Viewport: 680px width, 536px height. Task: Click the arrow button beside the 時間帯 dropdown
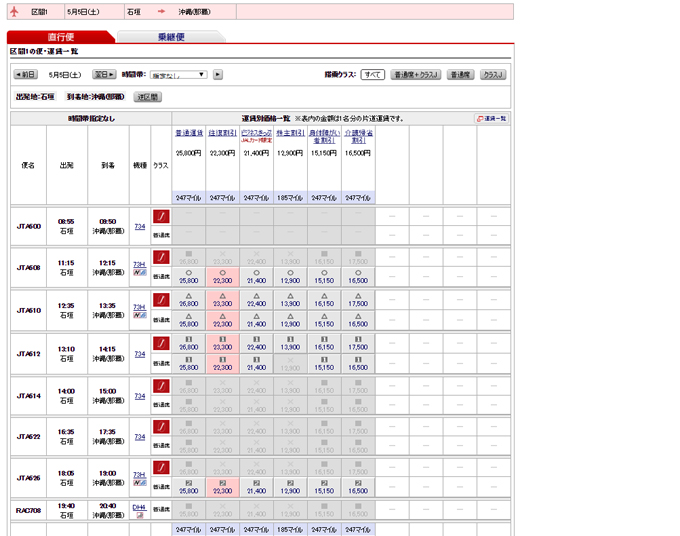218,75
